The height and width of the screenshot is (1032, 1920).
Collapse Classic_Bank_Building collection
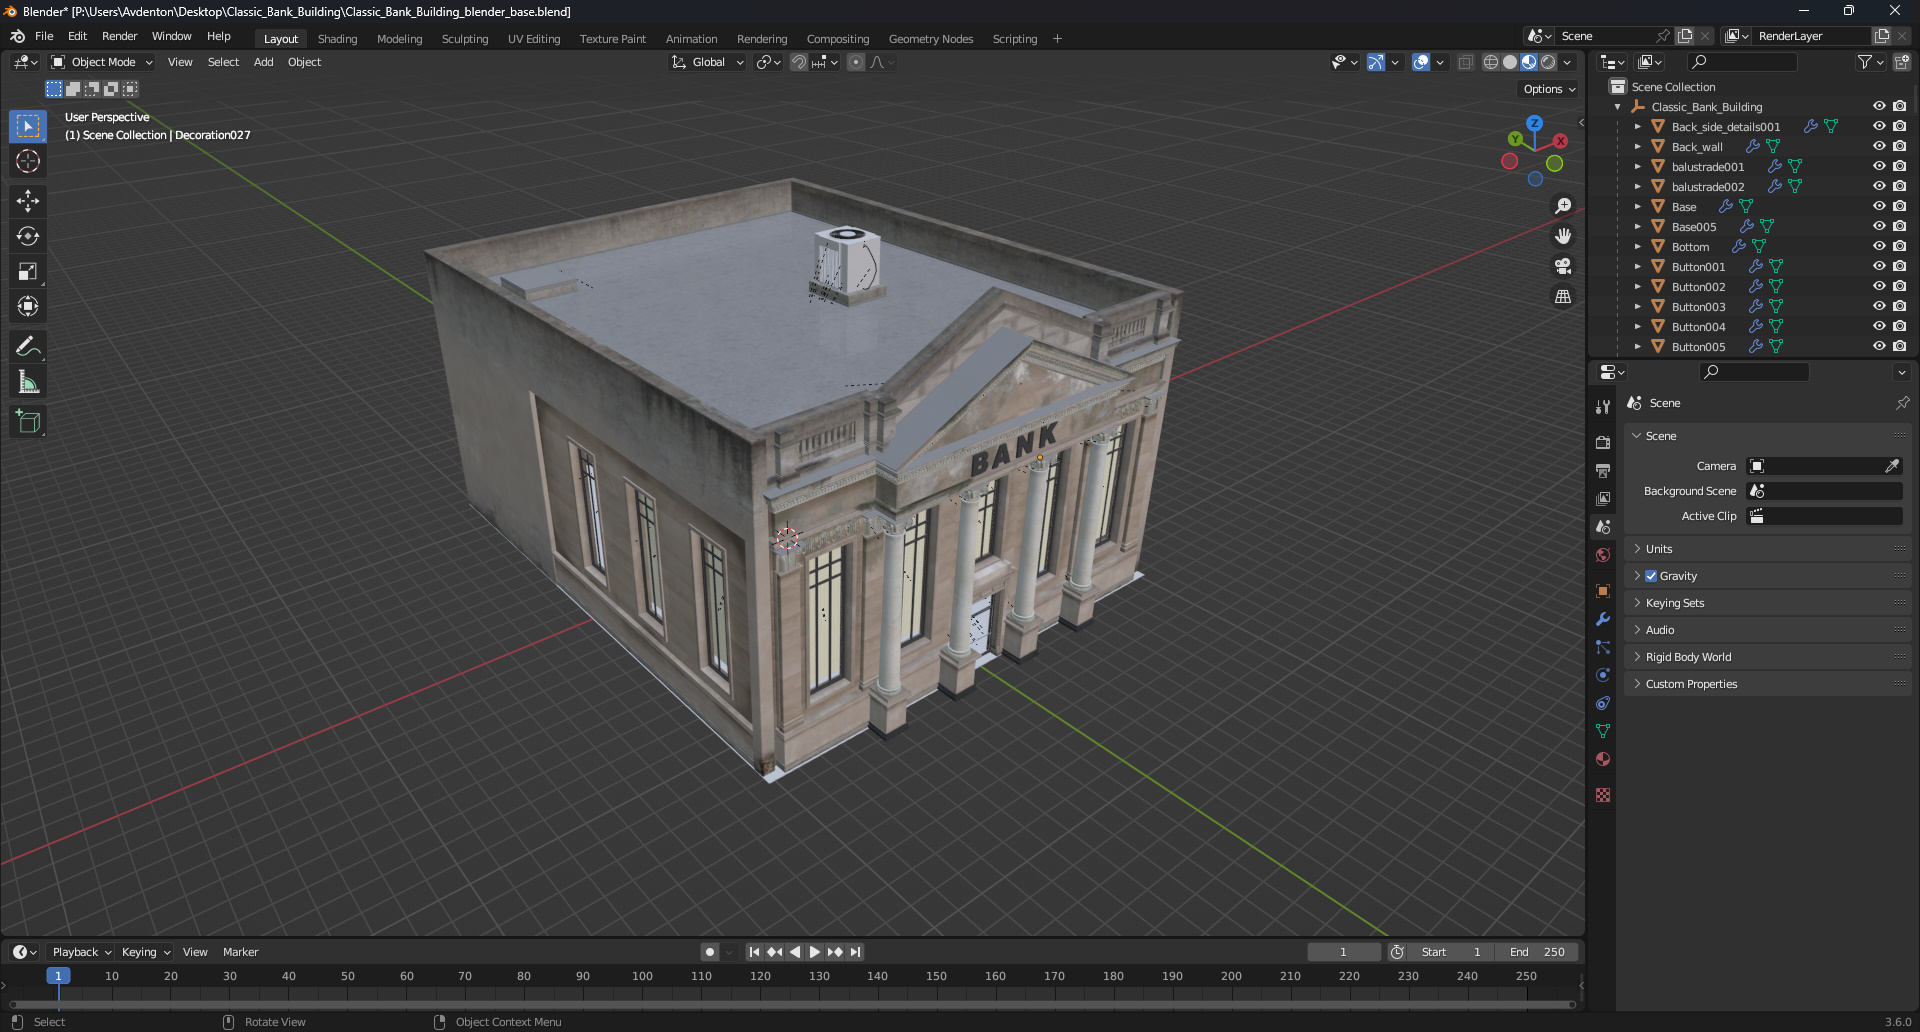click(1618, 107)
